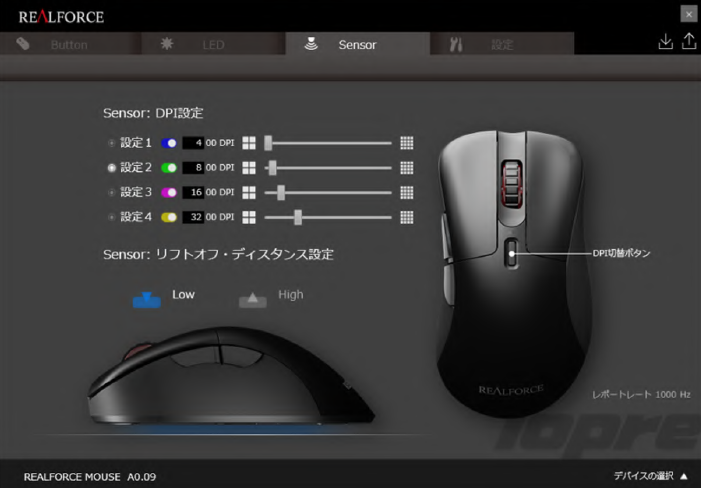
Task: Click the 設定 4 DPI value field
Action: (193, 217)
